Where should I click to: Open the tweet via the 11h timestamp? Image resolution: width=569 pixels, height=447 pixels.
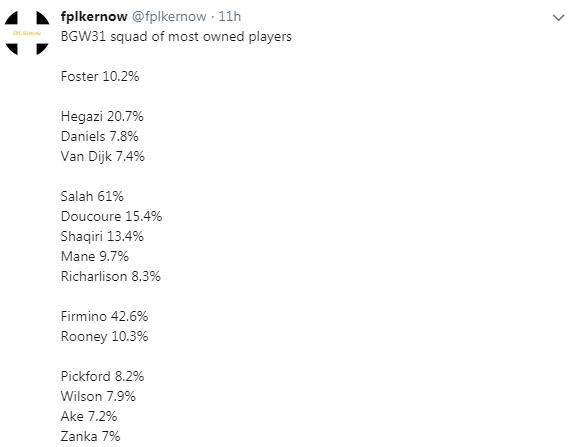click(229, 16)
